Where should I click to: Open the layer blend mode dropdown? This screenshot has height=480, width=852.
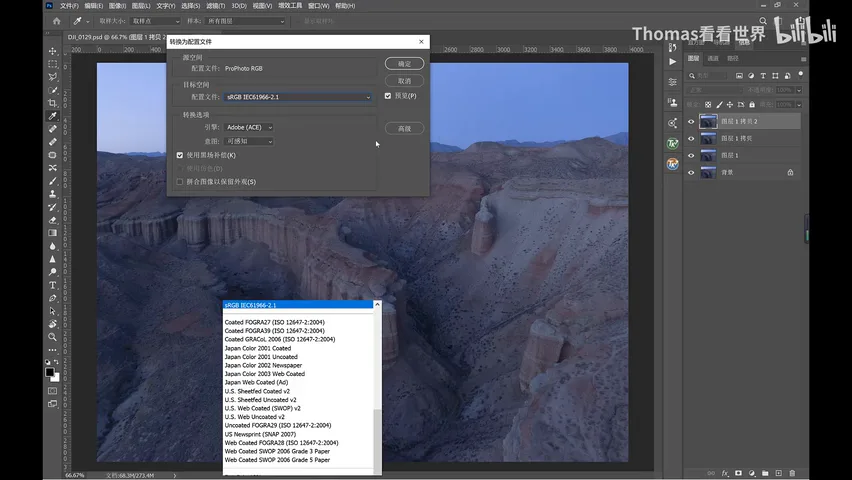pyautogui.click(x=715, y=90)
